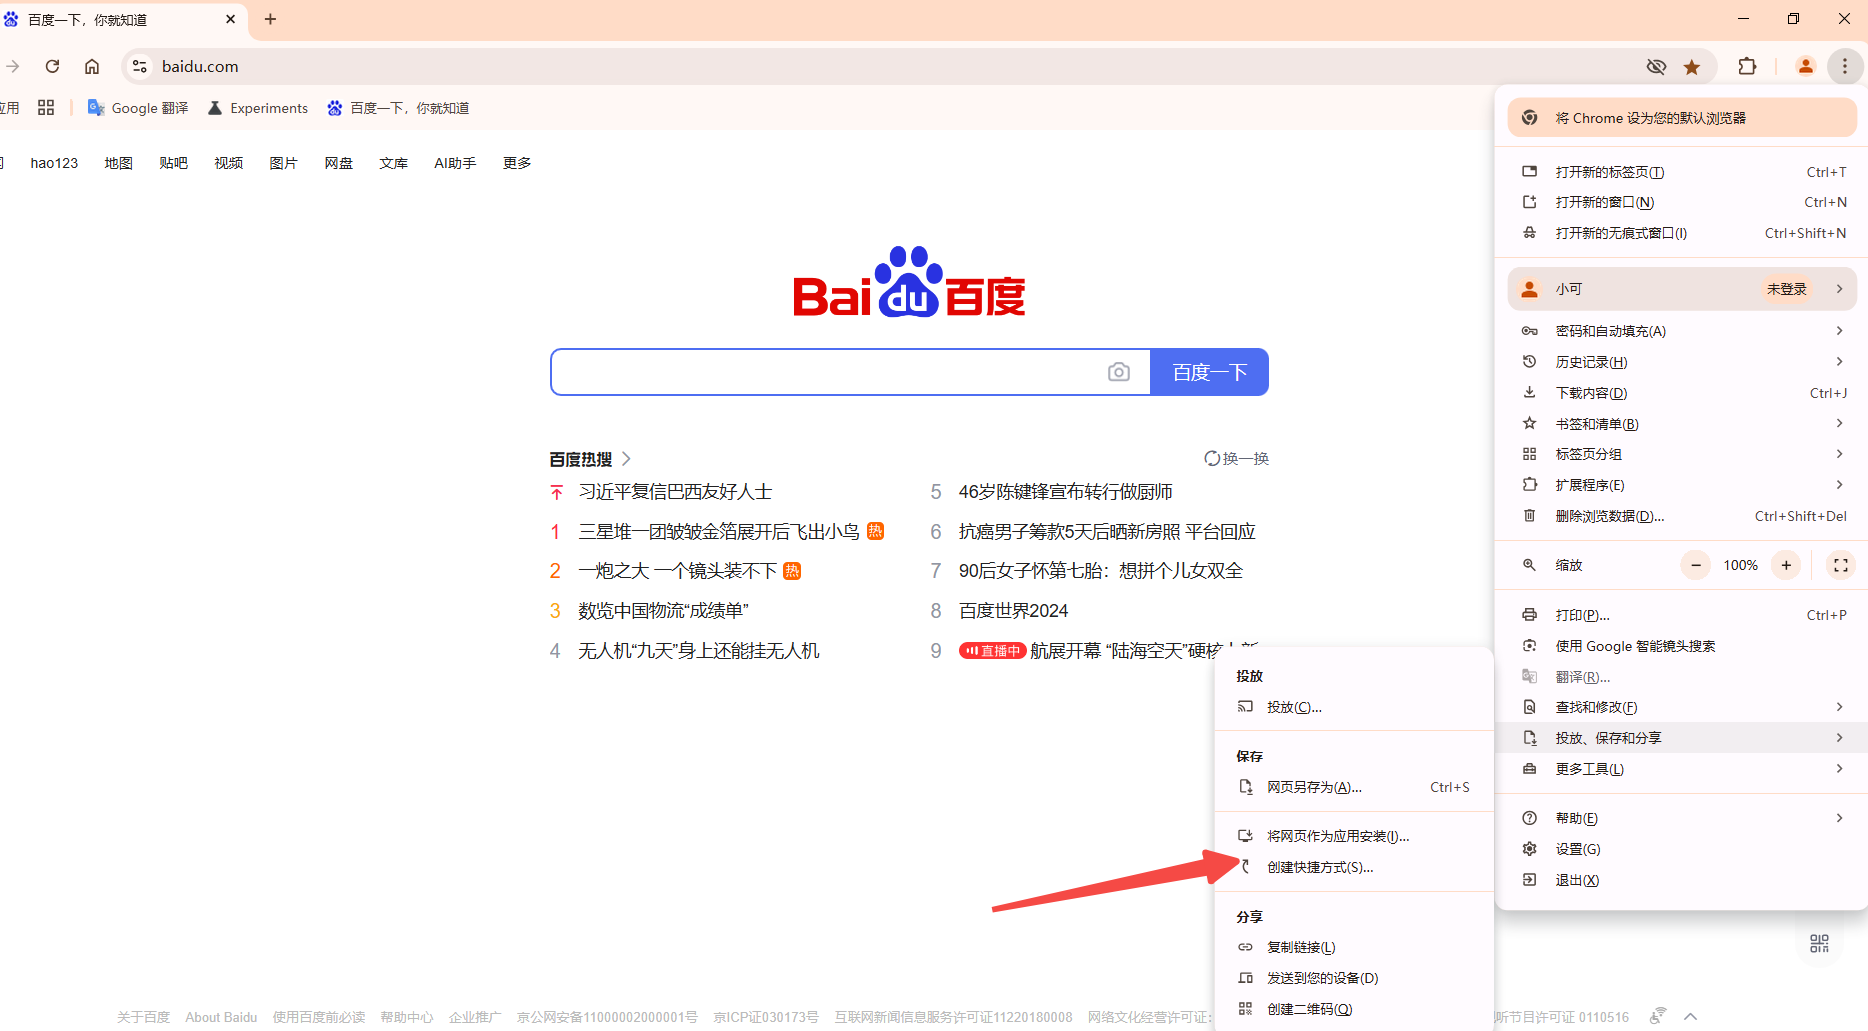Image resolution: width=1868 pixels, height=1031 pixels.
Task: Click the 未登录 status badge
Action: (1786, 289)
